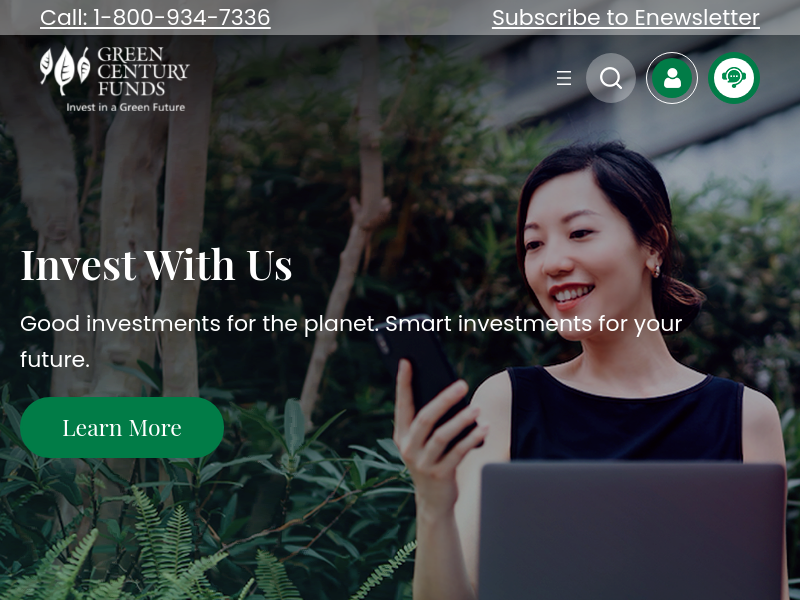Image resolution: width=800 pixels, height=600 pixels.
Task: Open the hamburger navigation menu
Action: tap(564, 78)
